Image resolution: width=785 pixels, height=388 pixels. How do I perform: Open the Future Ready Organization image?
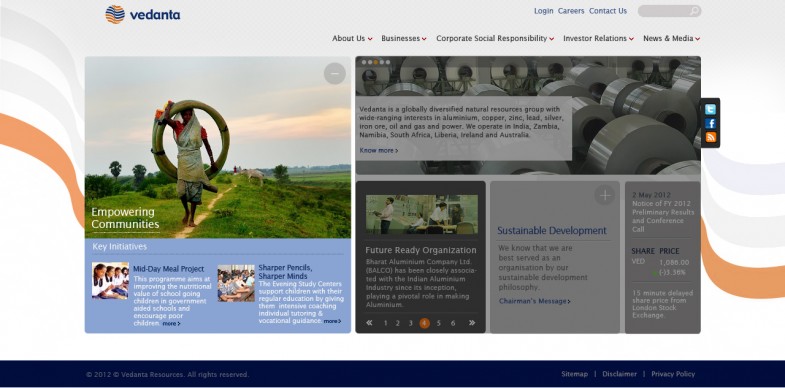pyautogui.click(x=422, y=215)
